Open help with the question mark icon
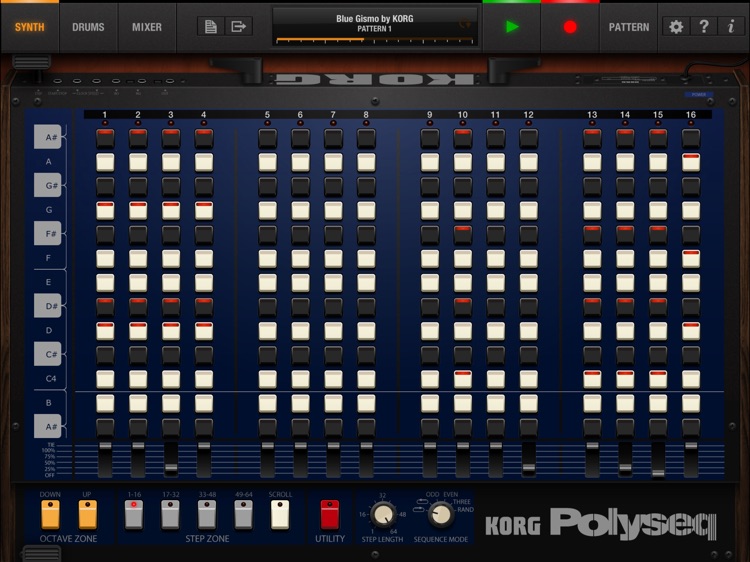This screenshot has height=562, width=750. pyautogui.click(x=704, y=27)
